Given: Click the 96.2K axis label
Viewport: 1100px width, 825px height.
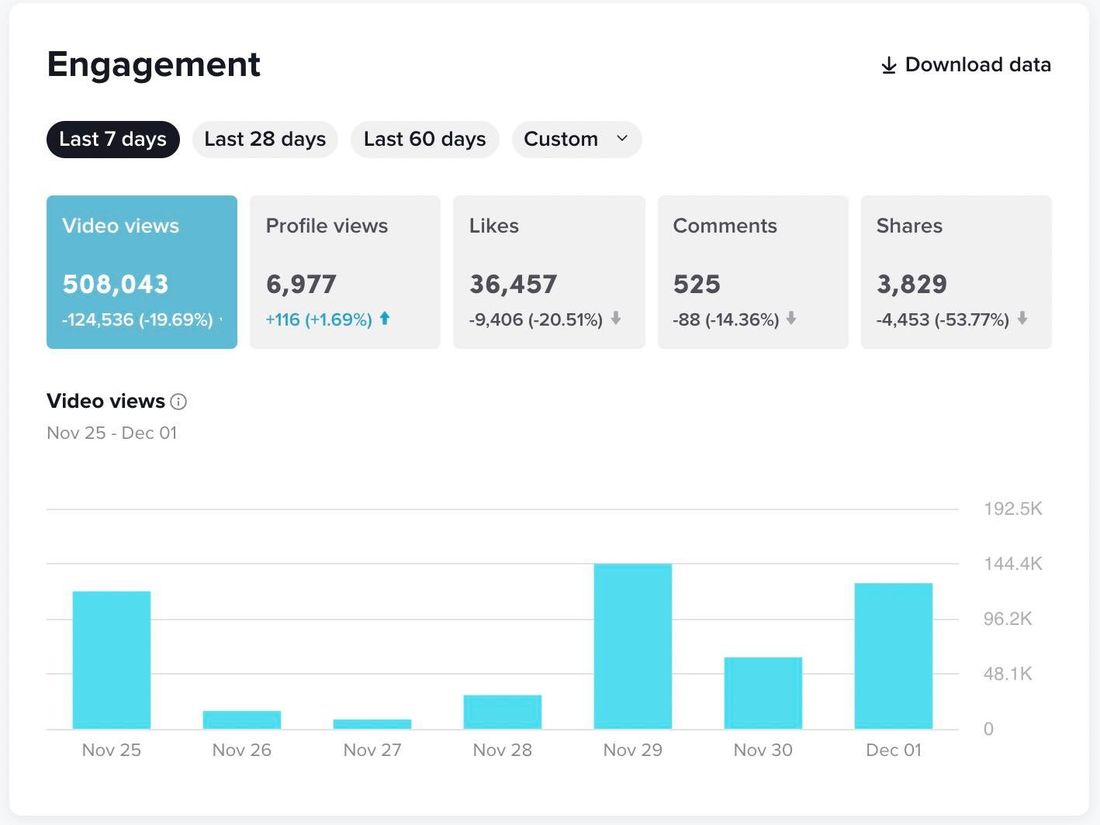Looking at the screenshot, I should [1007, 619].
